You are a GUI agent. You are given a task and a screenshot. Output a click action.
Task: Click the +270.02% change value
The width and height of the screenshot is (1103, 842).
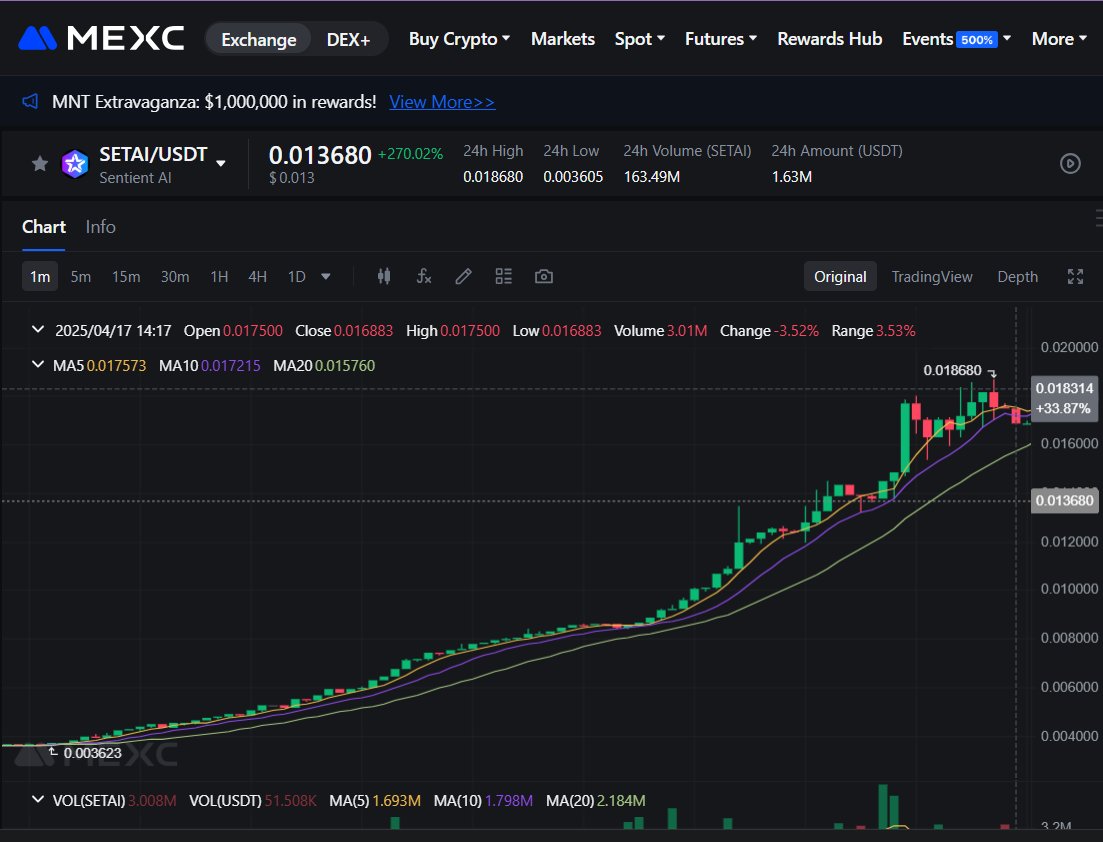pyautogui.click(x=411, y=153)
